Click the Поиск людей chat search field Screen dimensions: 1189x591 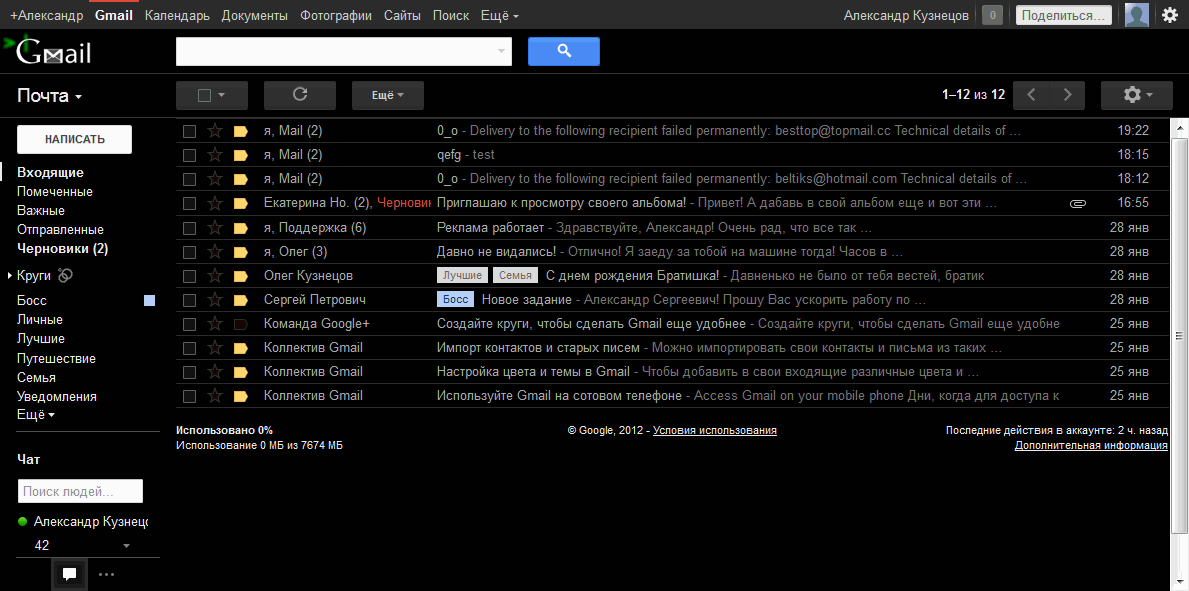[x=80, y=491]
